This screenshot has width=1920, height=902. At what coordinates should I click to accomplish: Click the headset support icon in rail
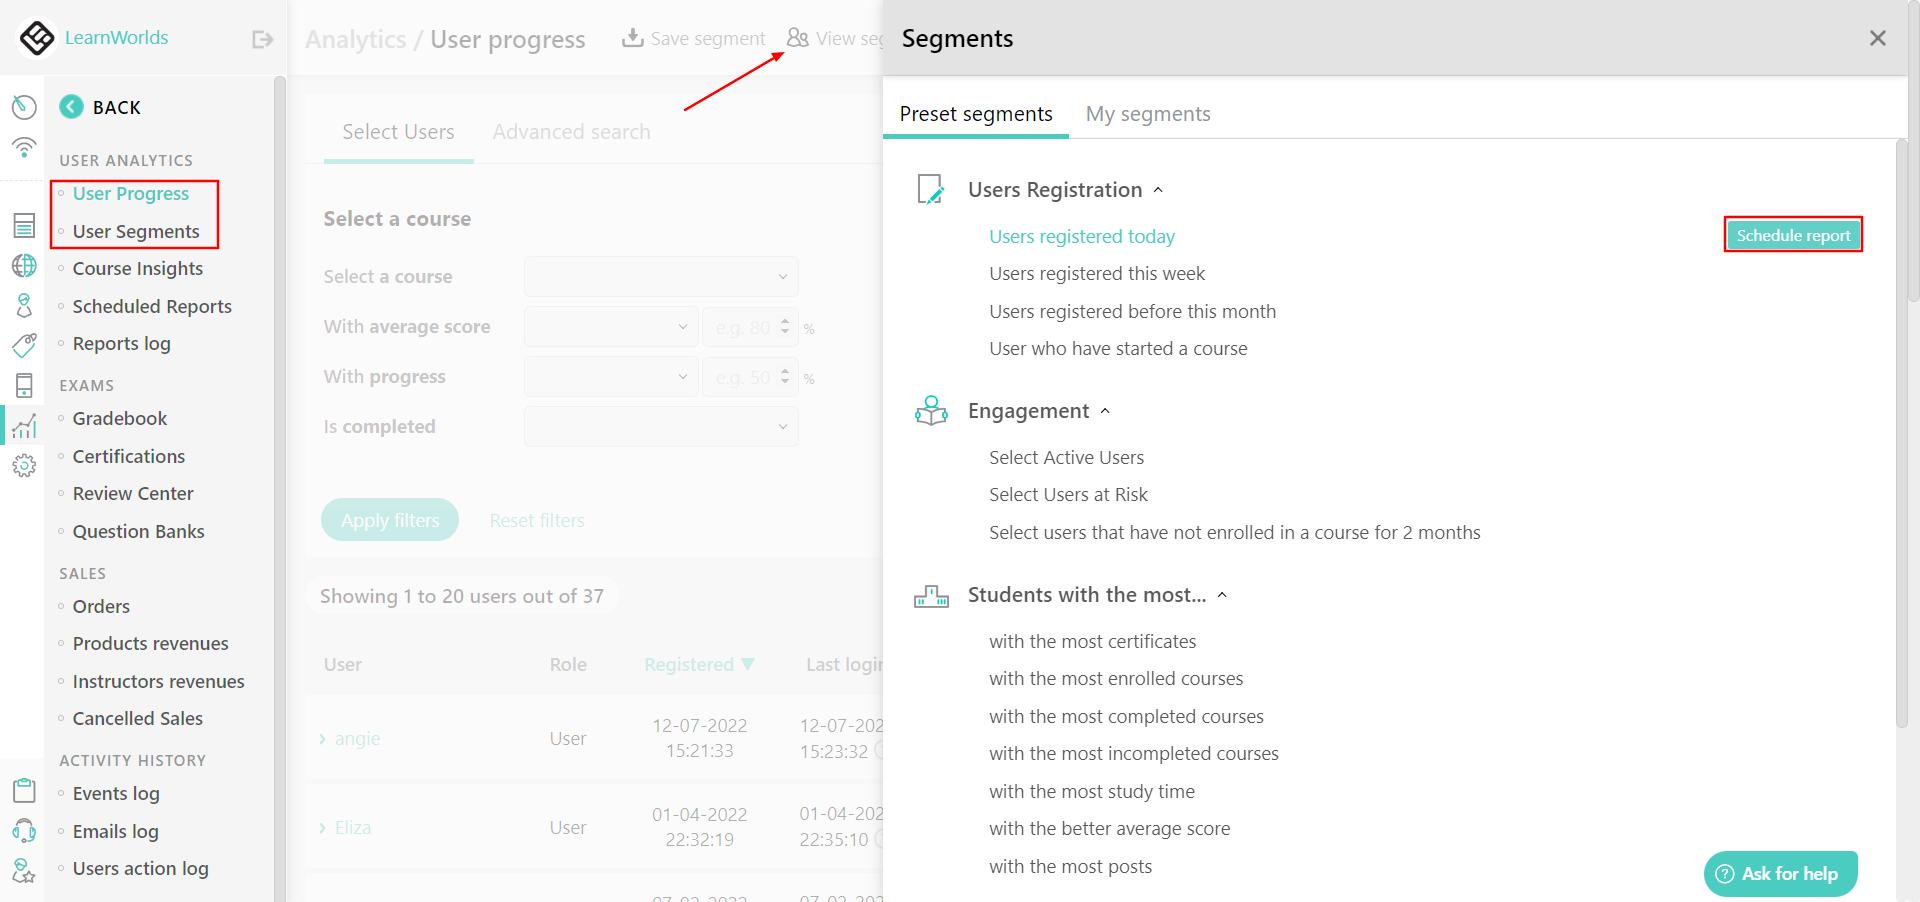[x=24, y=831]
